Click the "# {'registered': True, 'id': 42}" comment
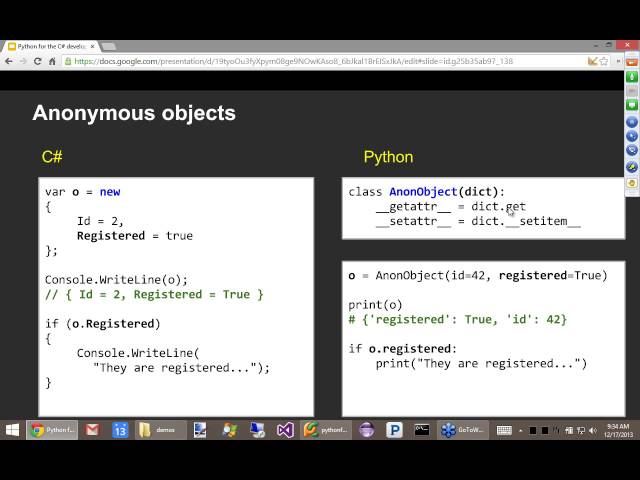Image resolution: width=640 pixels, height=480 pixels. tap(458, 320)
